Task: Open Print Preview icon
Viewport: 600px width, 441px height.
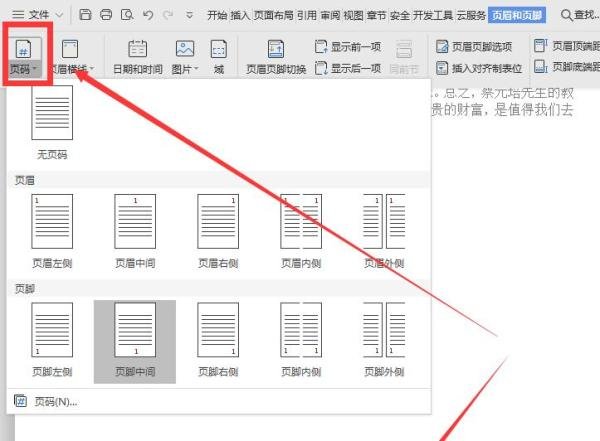Action: point(127,15)
